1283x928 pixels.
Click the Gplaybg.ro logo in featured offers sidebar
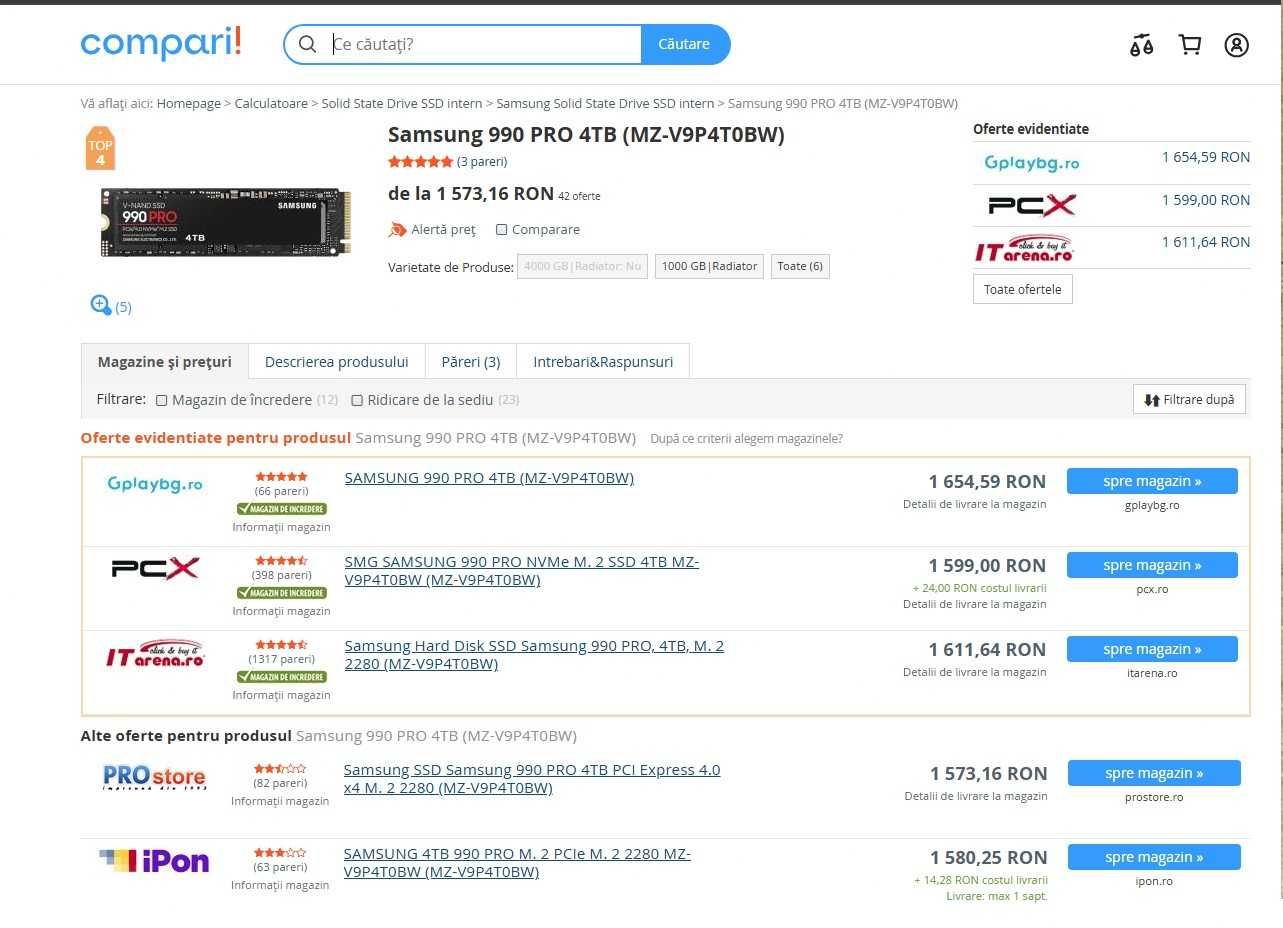point(1031,162)
